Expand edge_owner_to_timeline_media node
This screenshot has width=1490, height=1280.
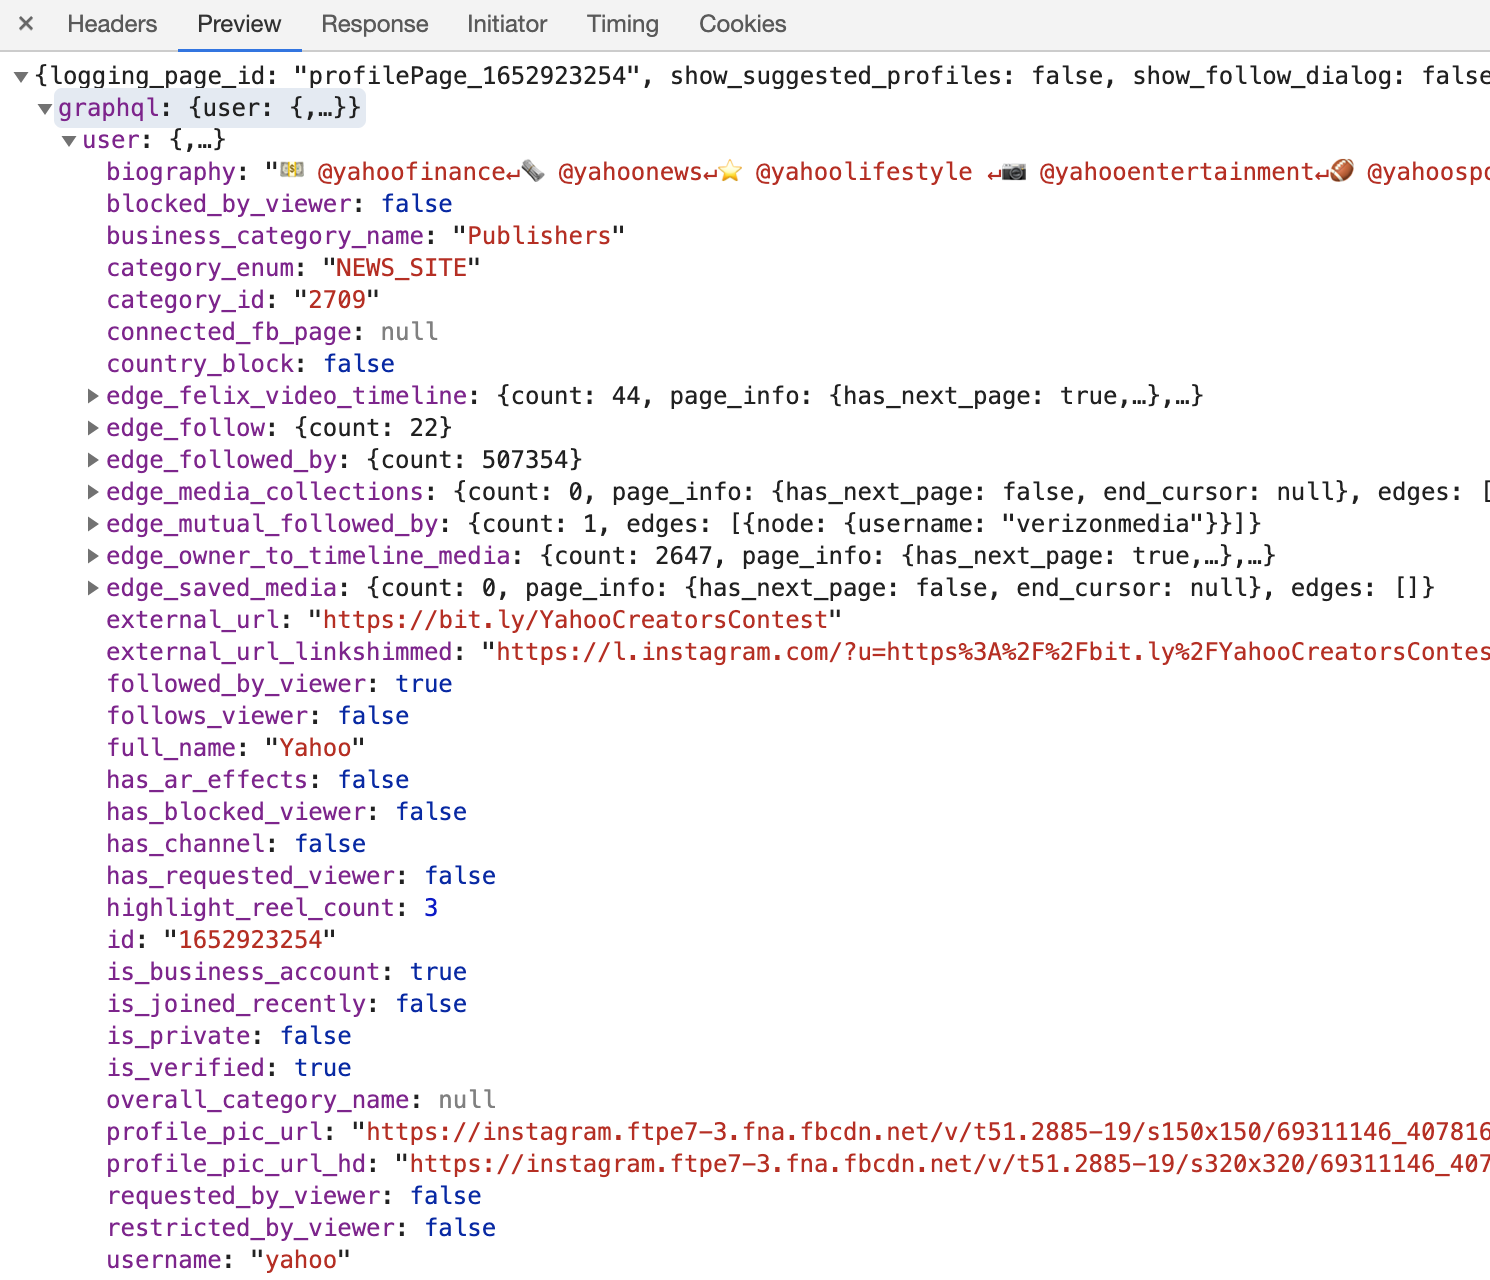(93, 556)
